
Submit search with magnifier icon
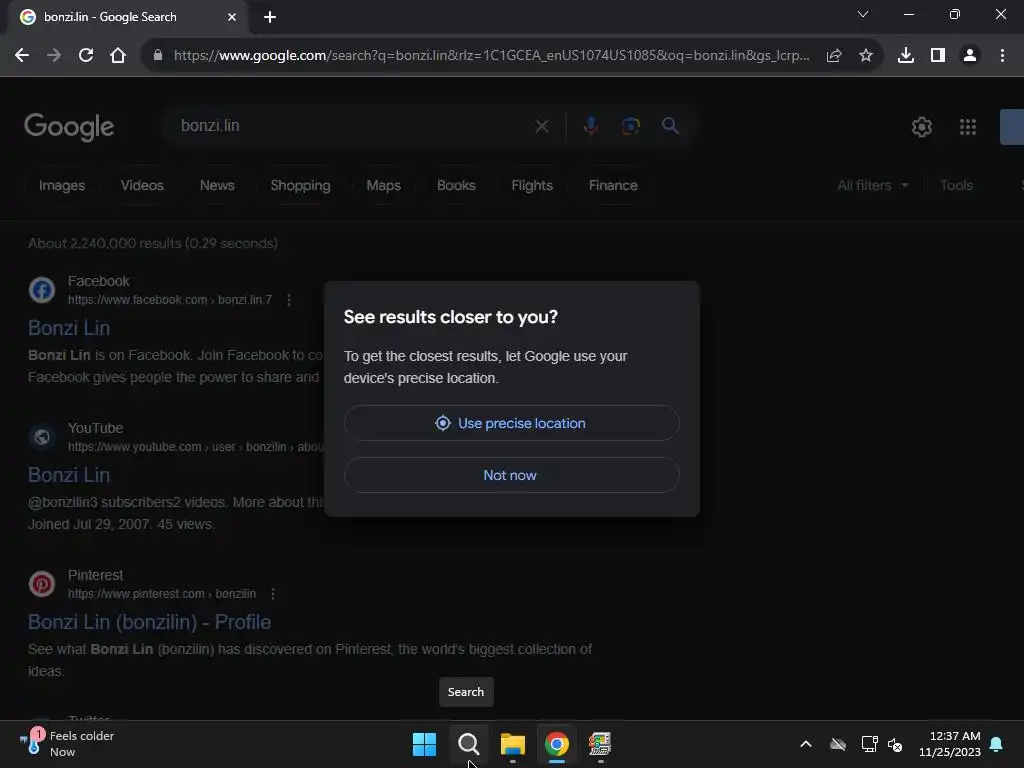pyautogui.click(x=670, y=126)
